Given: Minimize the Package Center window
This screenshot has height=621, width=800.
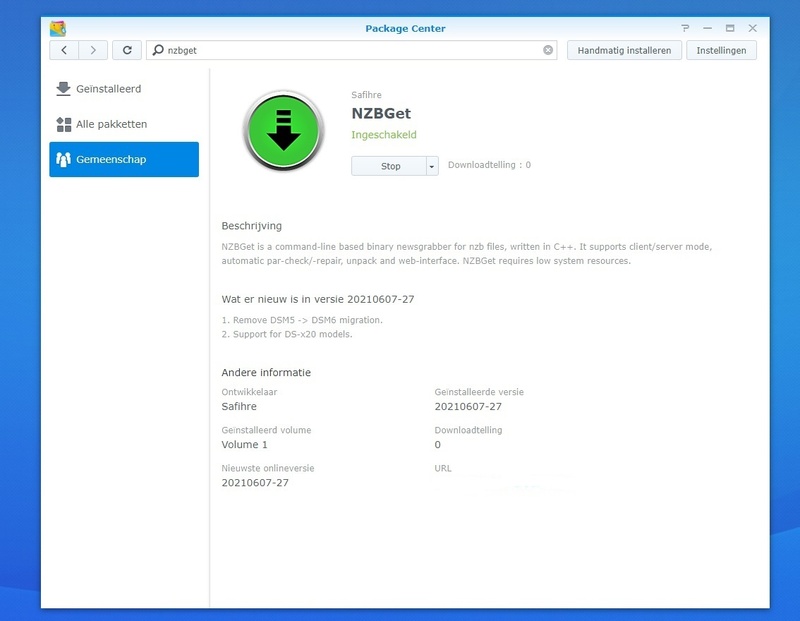Looking at the screenshot, I should 707,28.
